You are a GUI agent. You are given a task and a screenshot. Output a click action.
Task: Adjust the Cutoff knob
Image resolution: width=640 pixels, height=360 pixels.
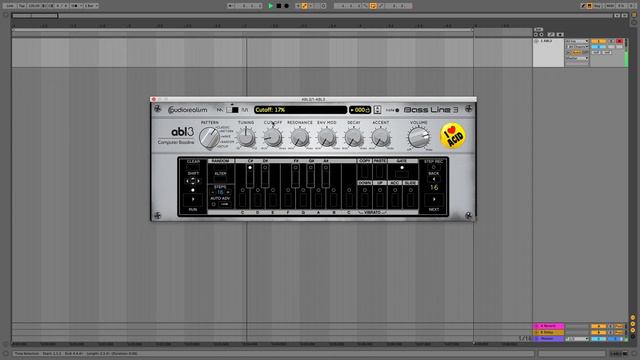click(273, 138)
